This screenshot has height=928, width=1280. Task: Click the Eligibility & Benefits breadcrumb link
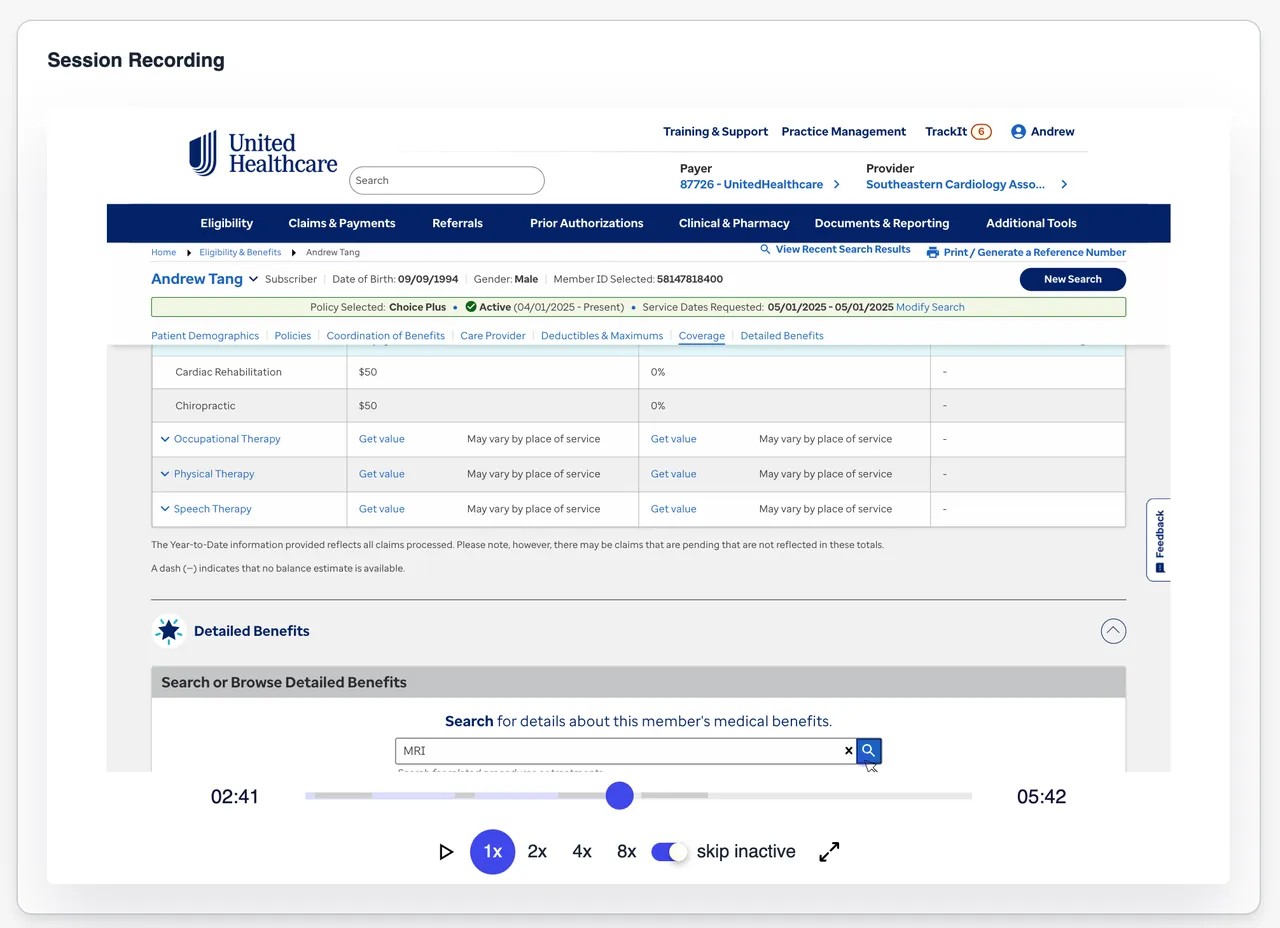pos(240,253)
